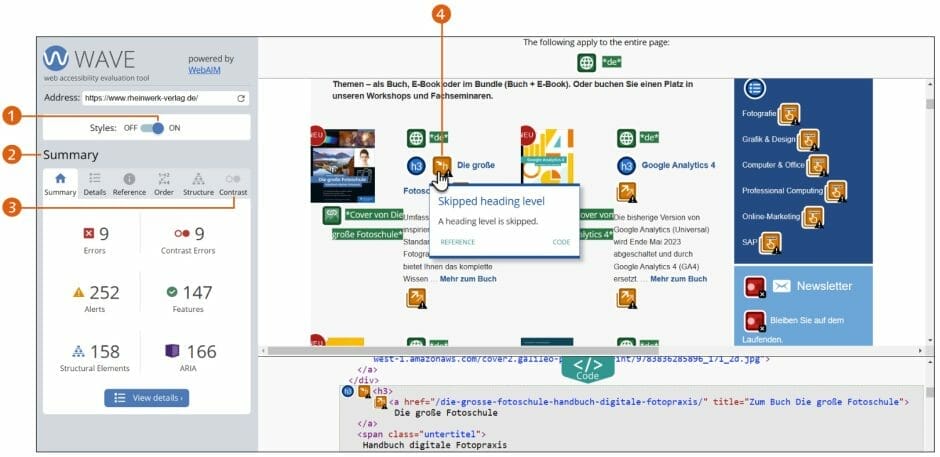Open the Google Analytics 4 heading link
The height and width of the screenshot is (457, 940).
click(x=678, y=165)
